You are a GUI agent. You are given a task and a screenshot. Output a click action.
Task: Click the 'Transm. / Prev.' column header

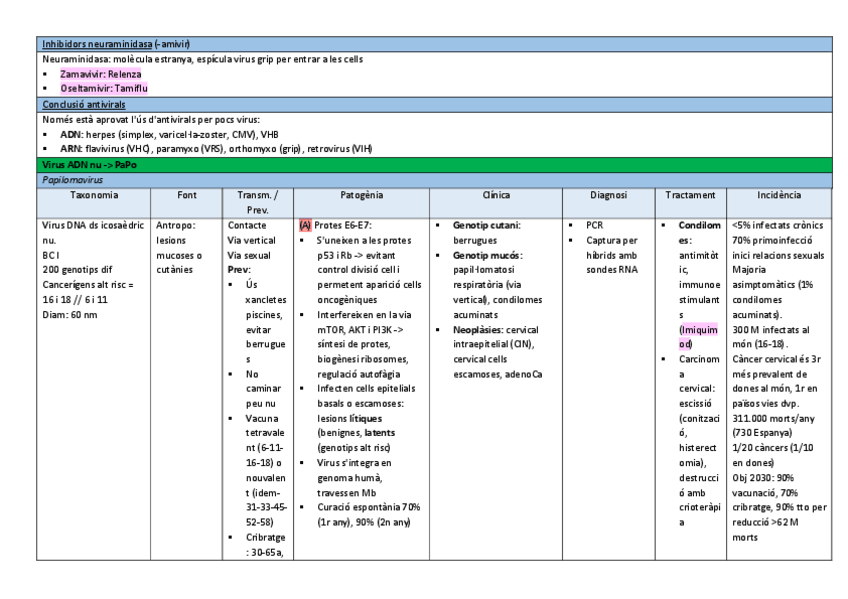[257, 201]
